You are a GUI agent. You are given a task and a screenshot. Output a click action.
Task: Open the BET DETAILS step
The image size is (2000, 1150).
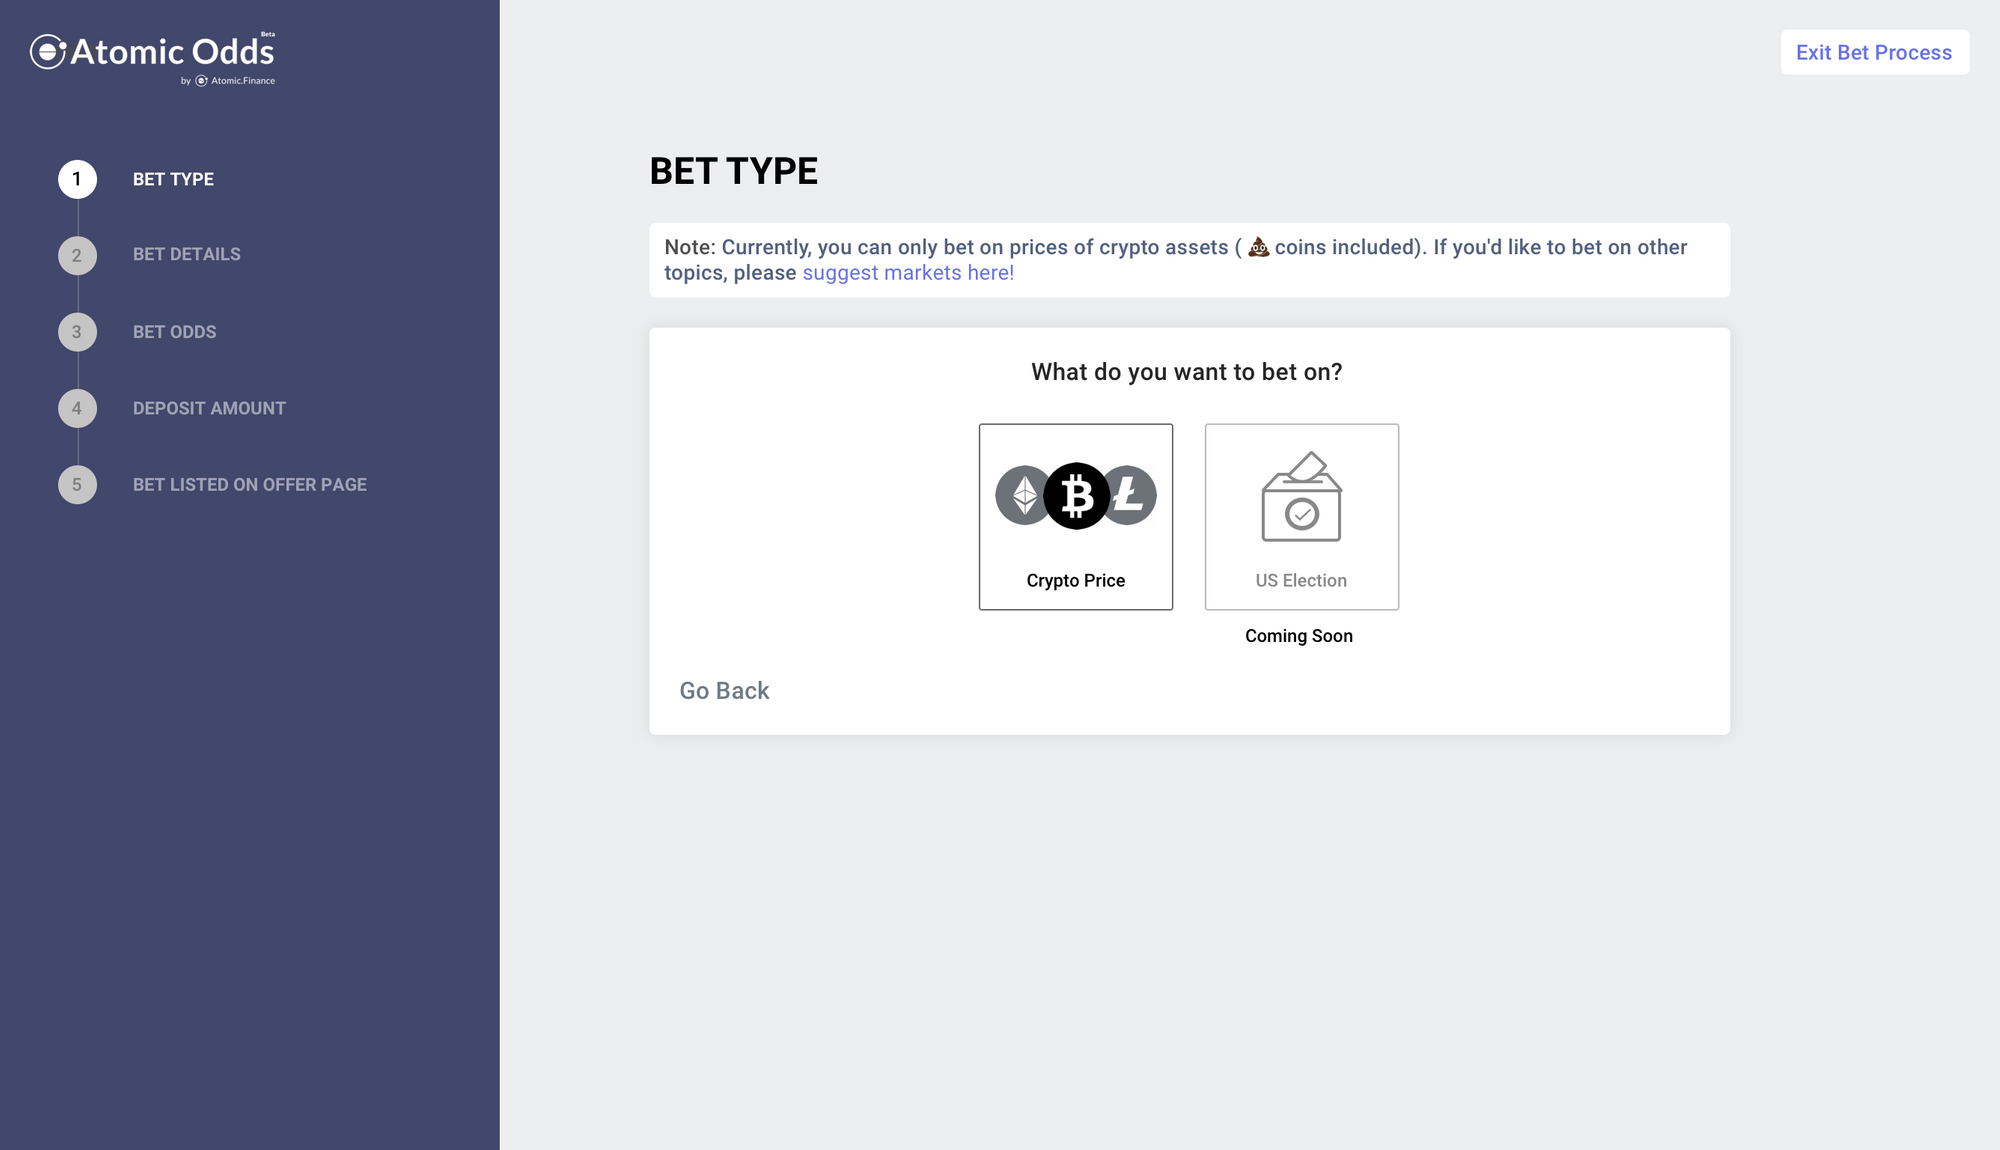tap(187, 255)
